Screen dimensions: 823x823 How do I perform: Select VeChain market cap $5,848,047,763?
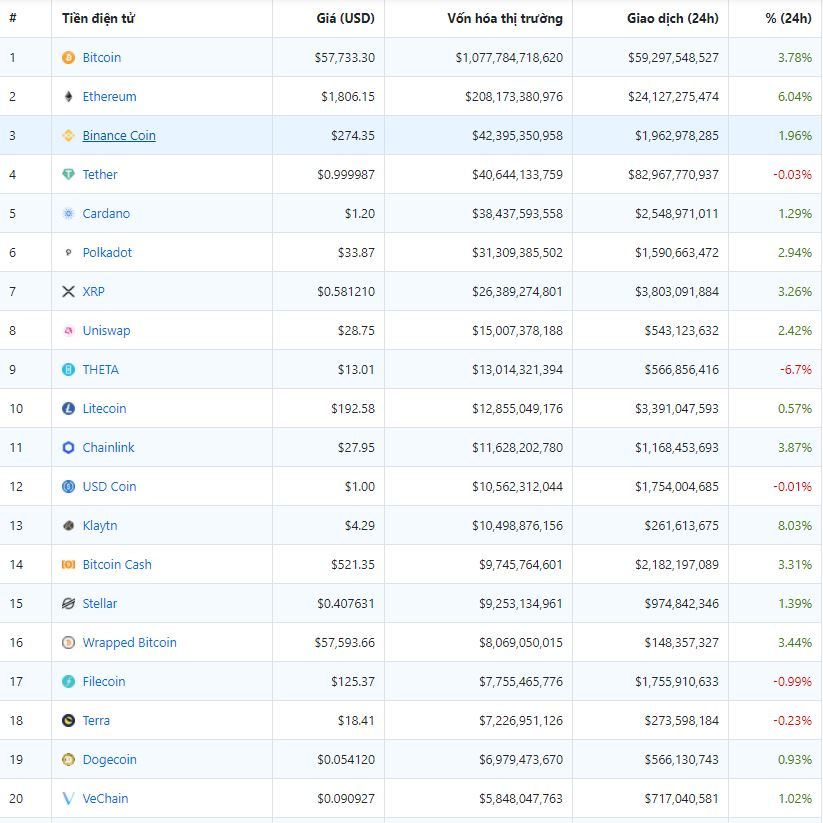click(521, 799)
